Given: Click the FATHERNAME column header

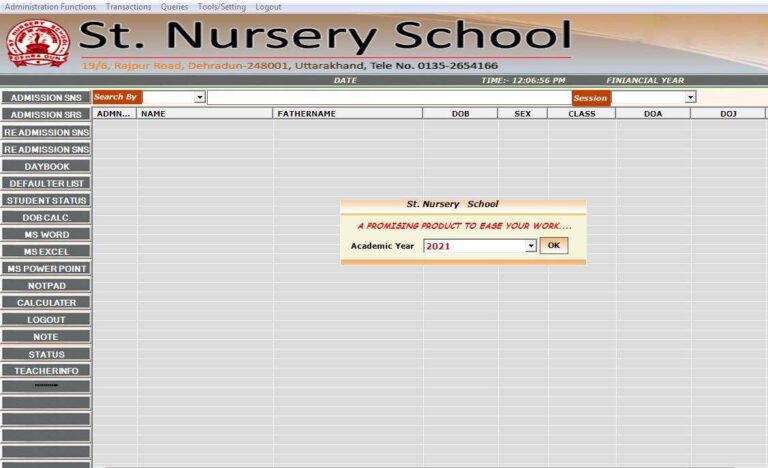Looking at the screenshot, I should click(348, 114).
